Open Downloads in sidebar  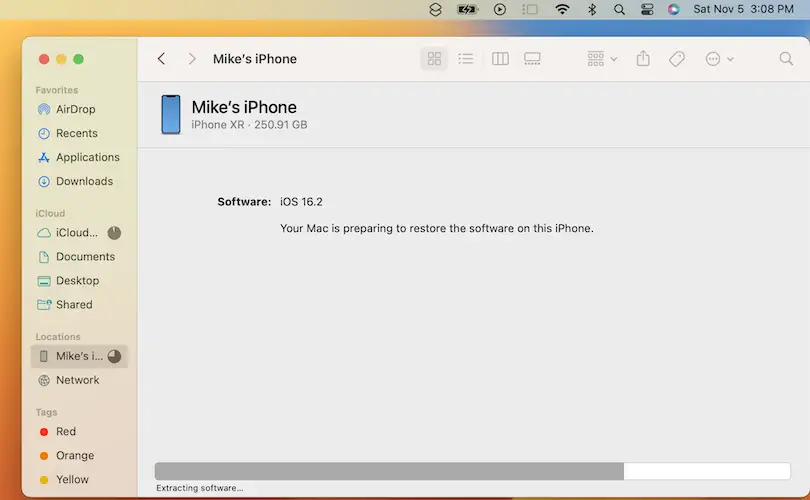84,181
